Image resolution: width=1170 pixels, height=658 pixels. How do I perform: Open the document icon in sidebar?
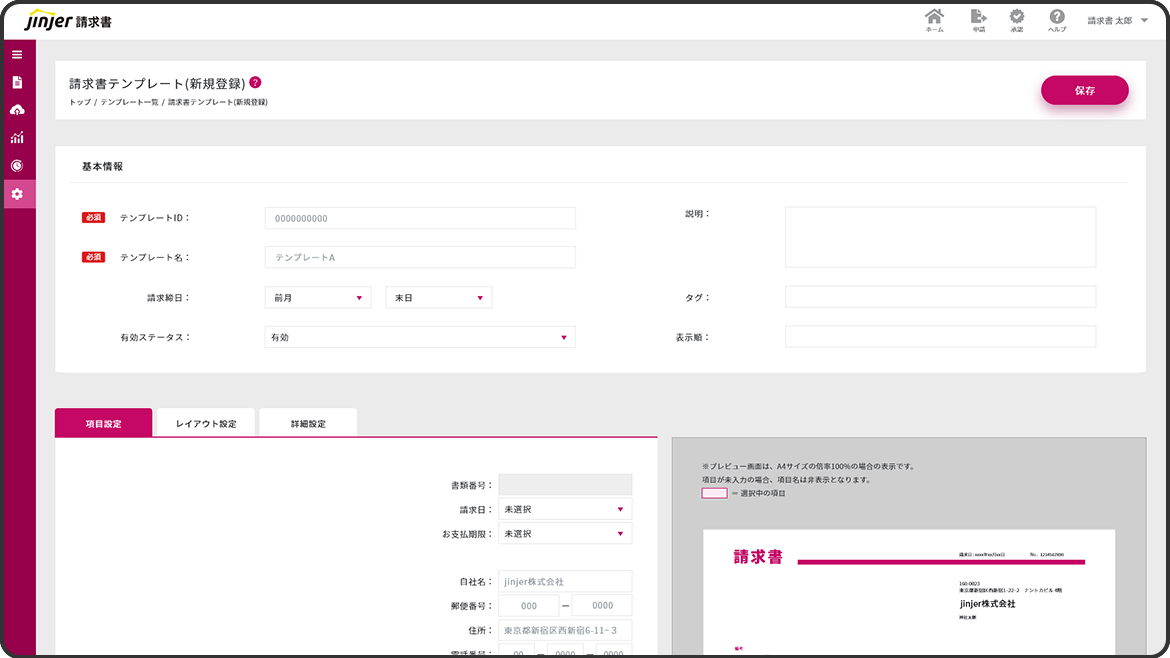(x=17, y=82)
